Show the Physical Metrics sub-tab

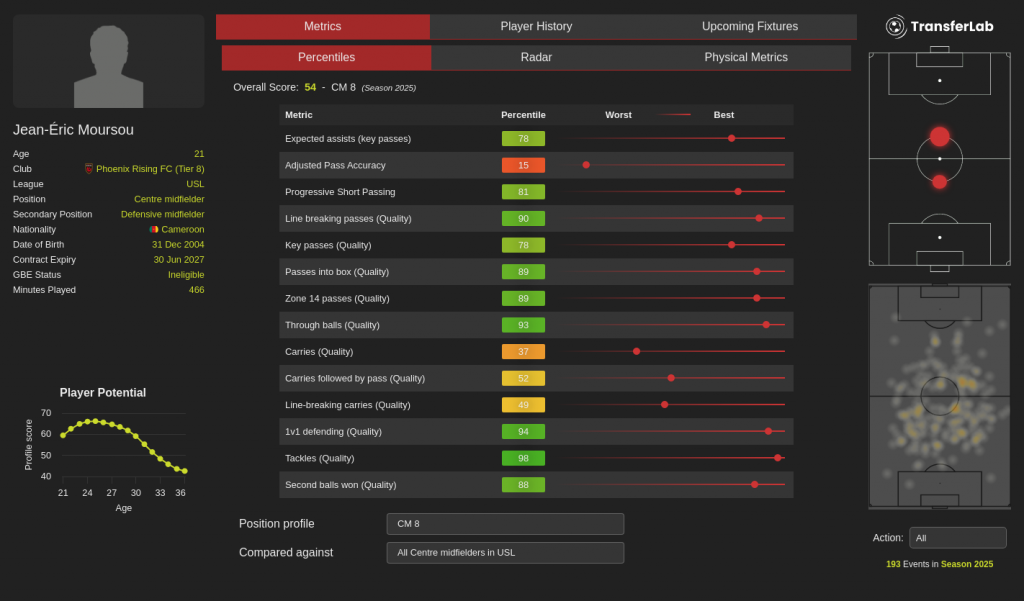[x=745, y=57]
